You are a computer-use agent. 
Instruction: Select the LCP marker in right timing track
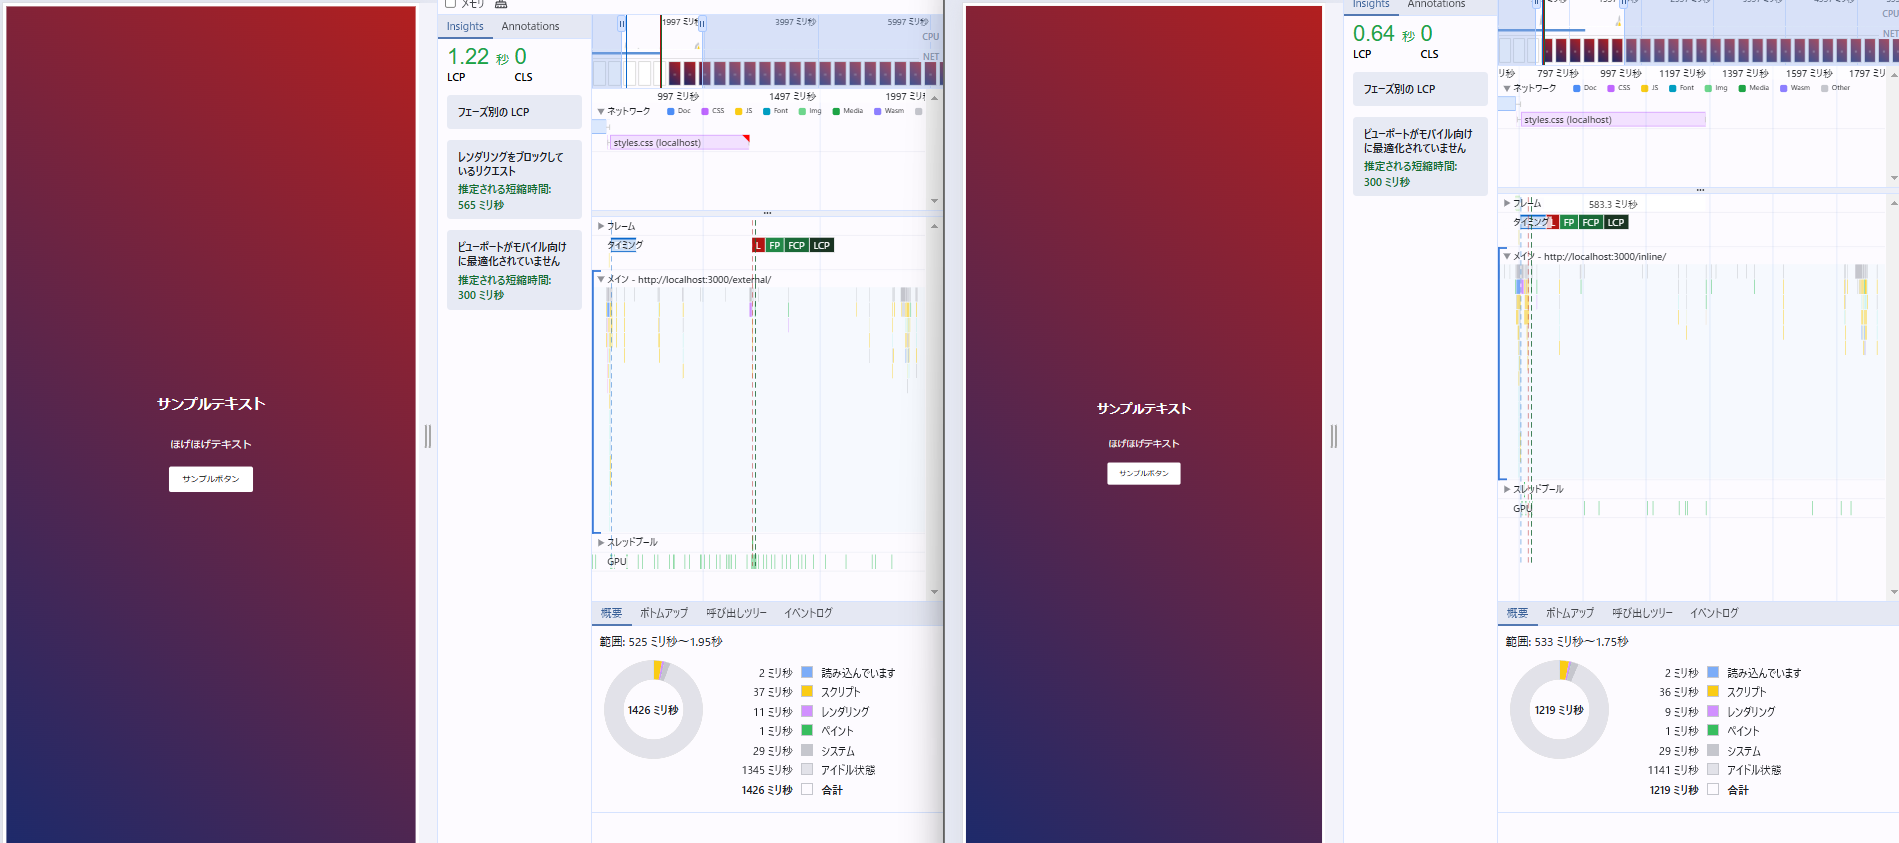(x=1616, y=222)
